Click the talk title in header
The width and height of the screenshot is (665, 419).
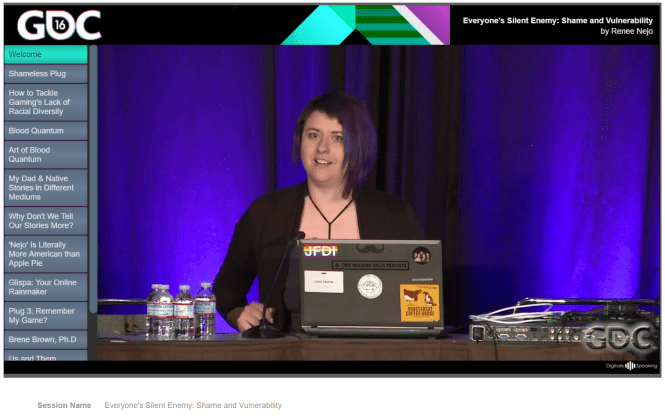[x=557, y=20]
